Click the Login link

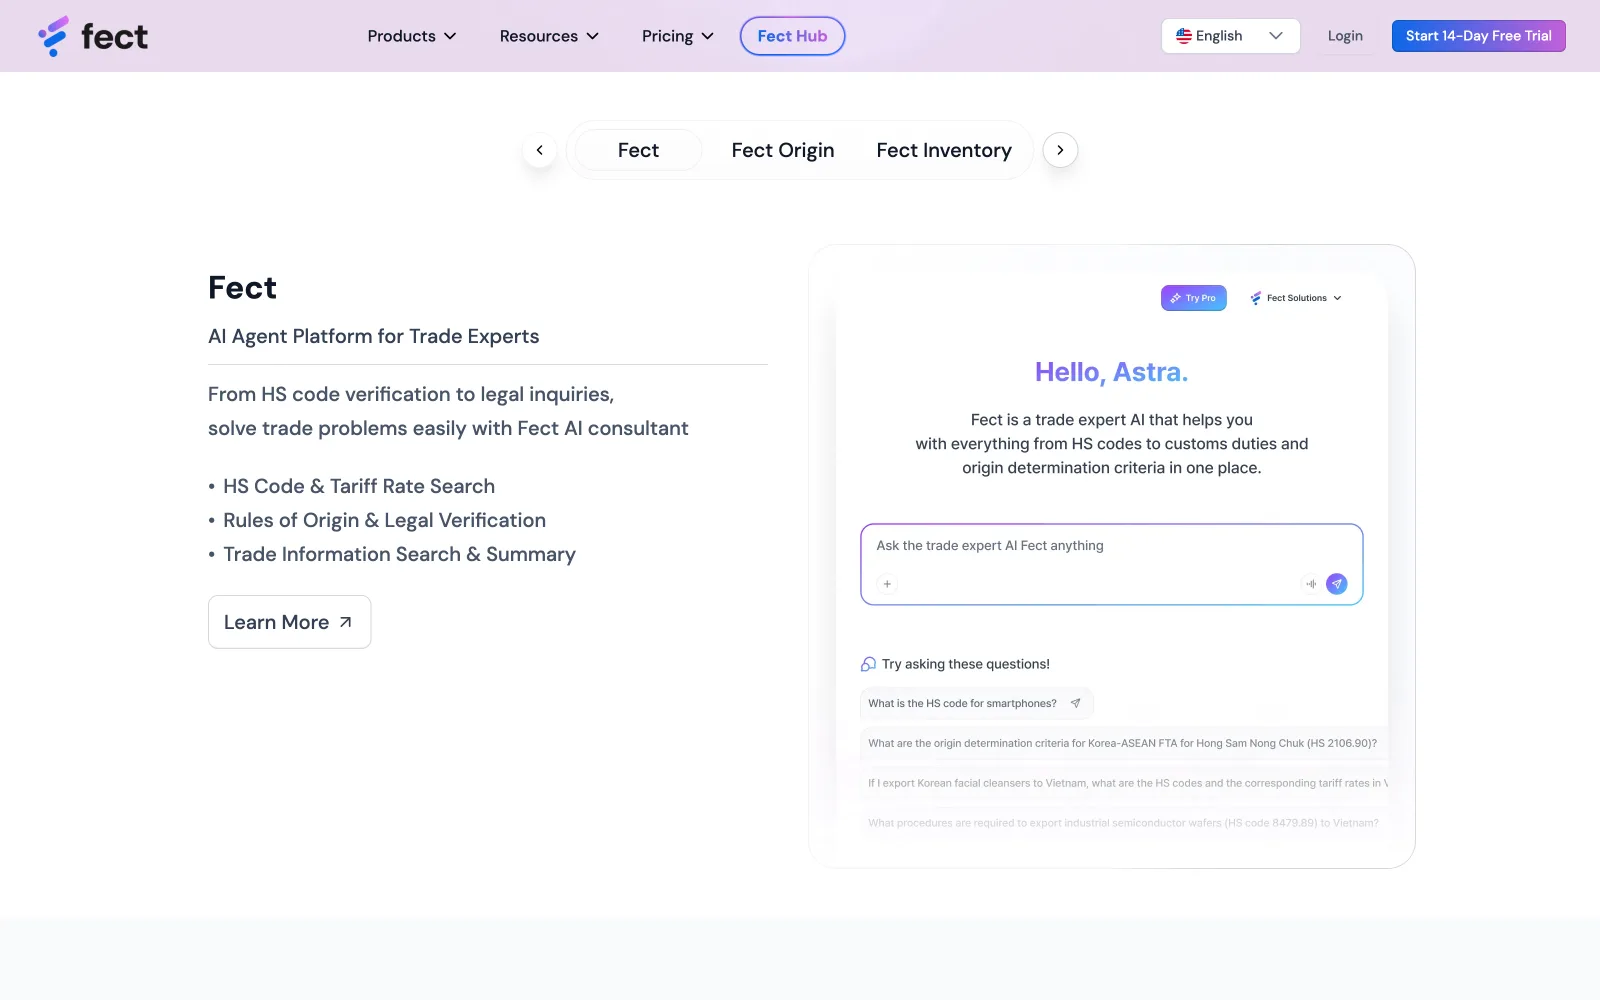click(1345, 36)
